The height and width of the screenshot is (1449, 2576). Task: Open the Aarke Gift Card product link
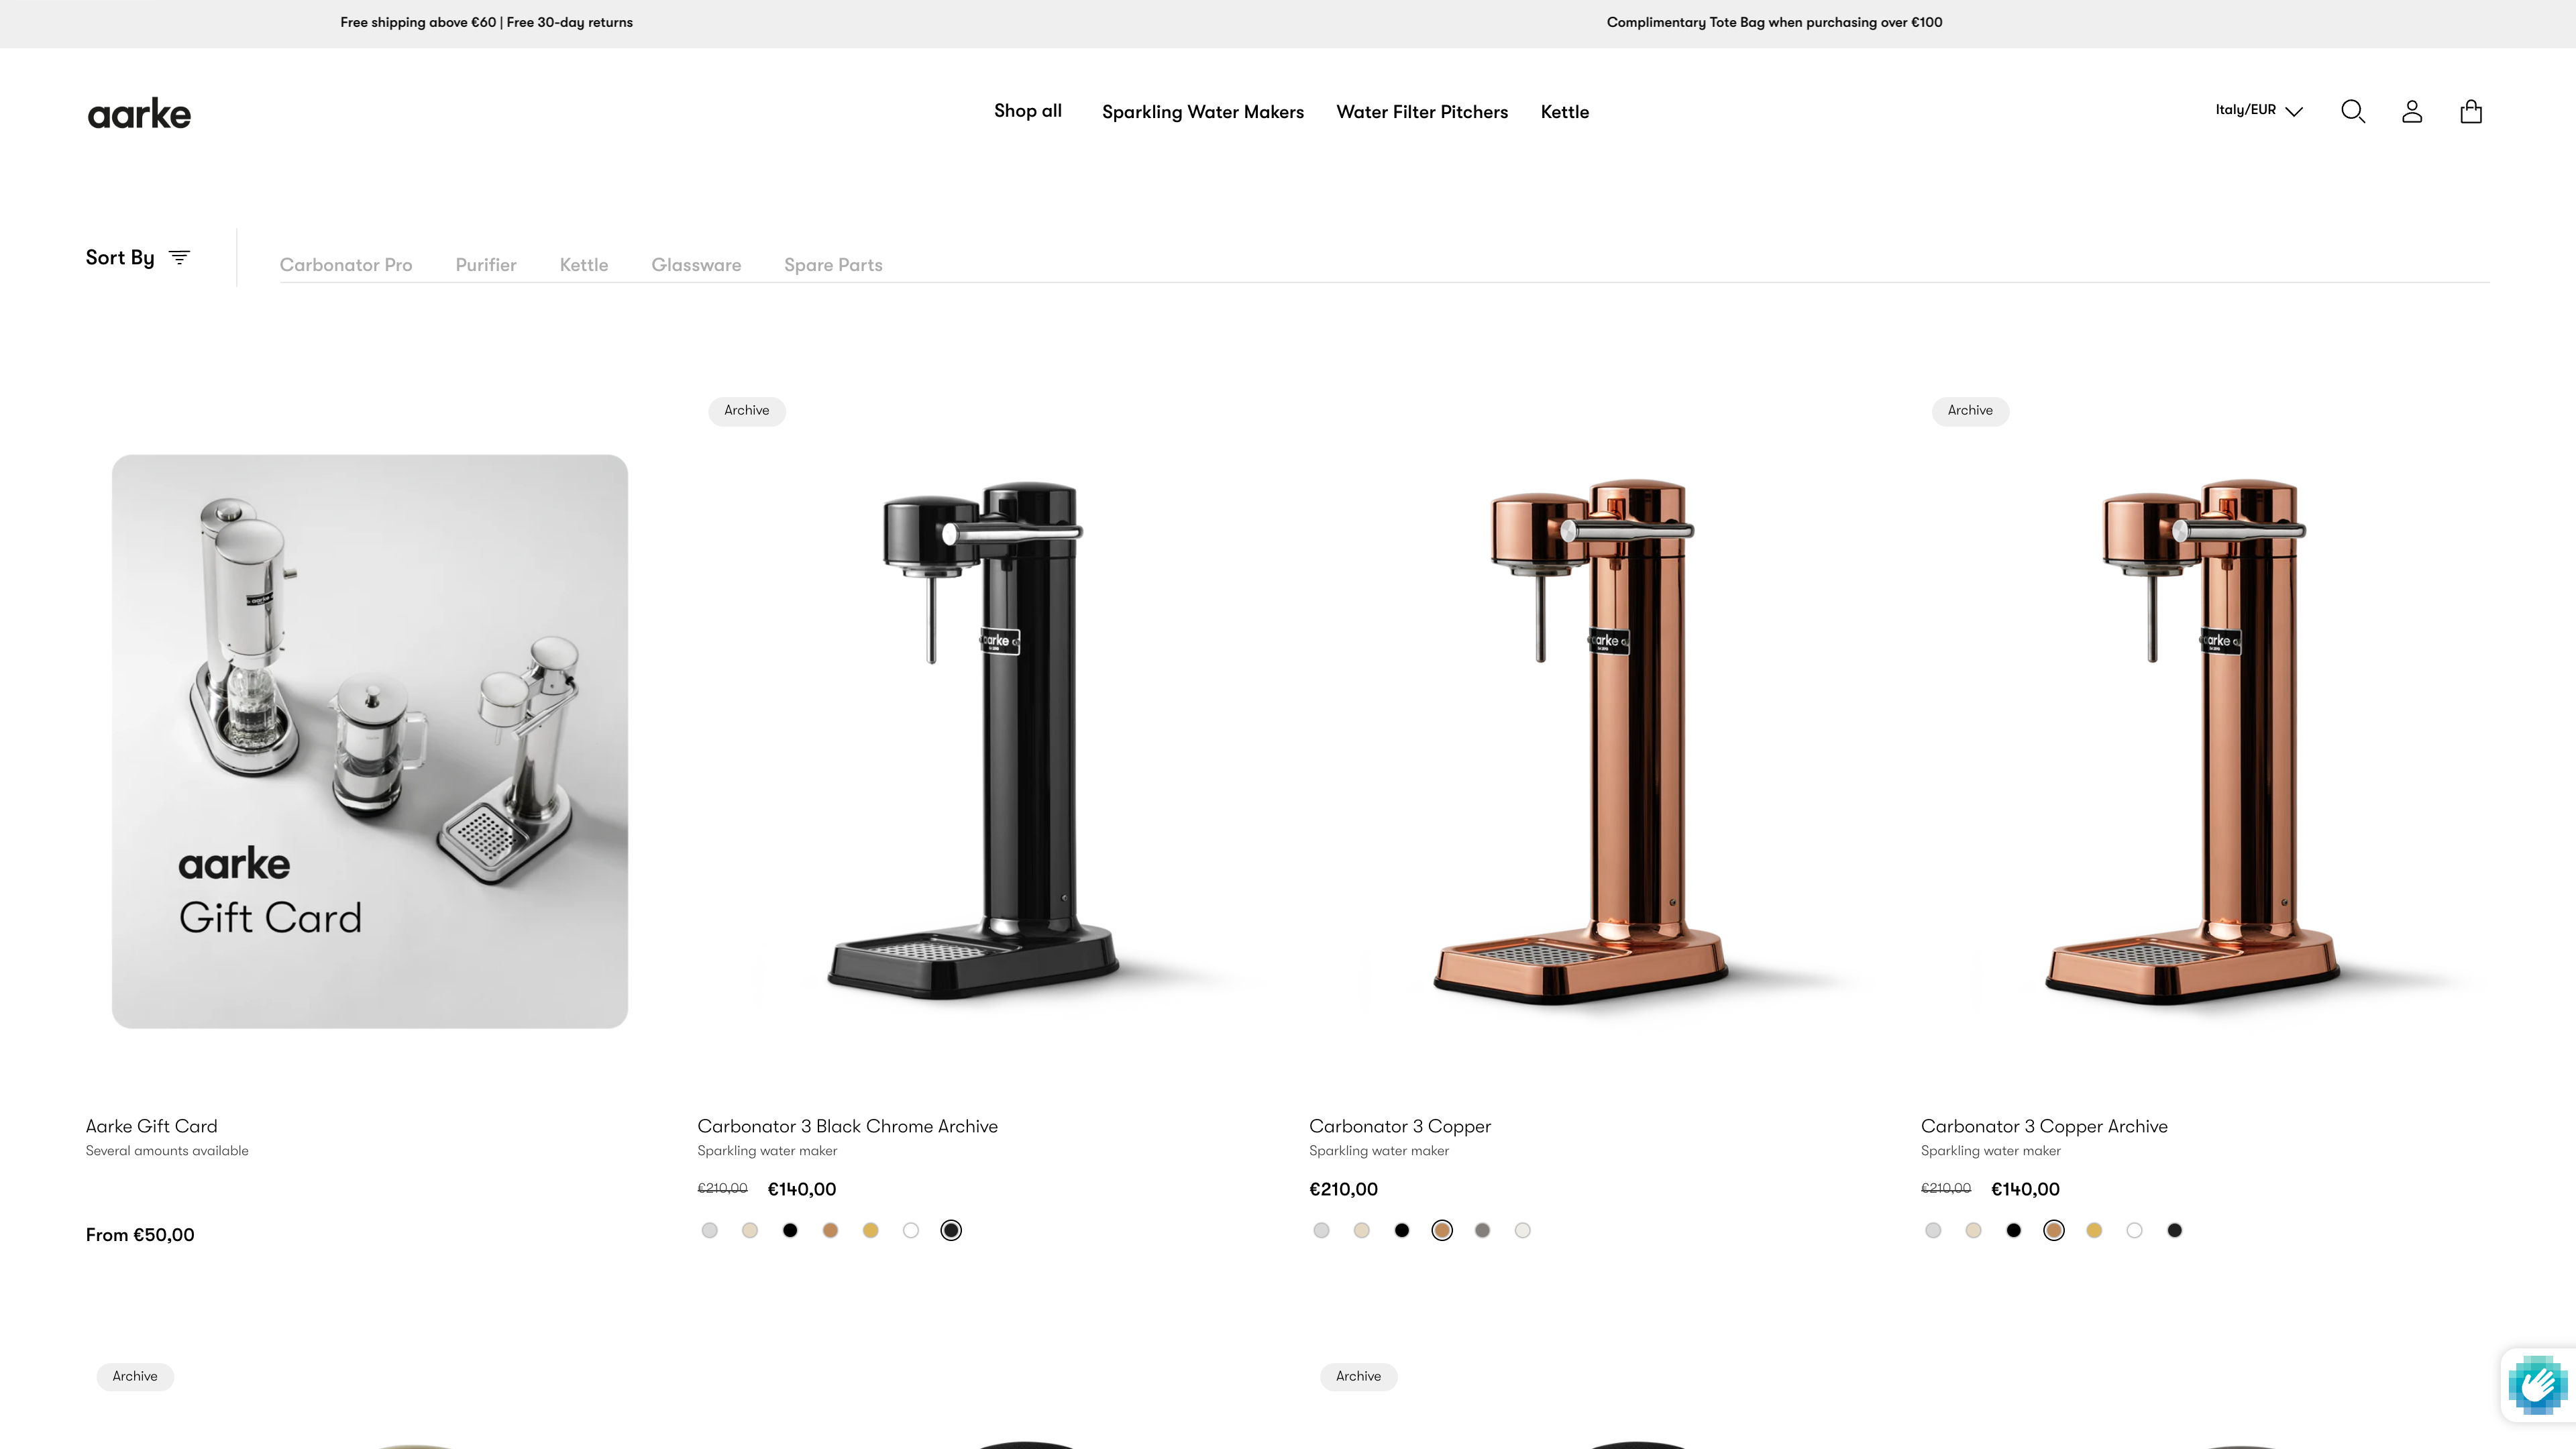tap(151, 1126)
